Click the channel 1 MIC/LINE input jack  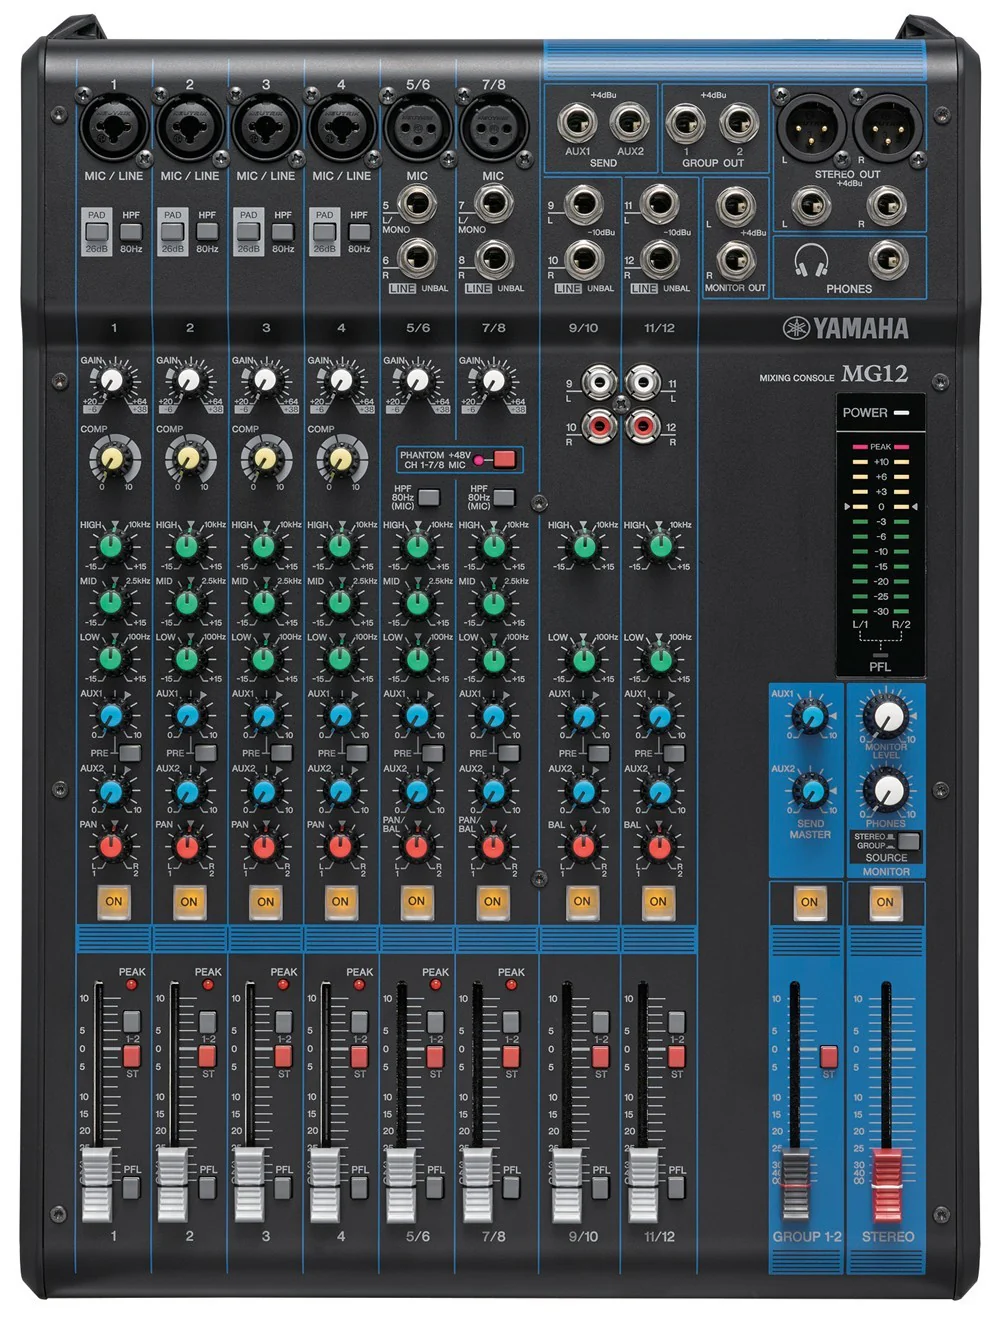tap(113, 127)
